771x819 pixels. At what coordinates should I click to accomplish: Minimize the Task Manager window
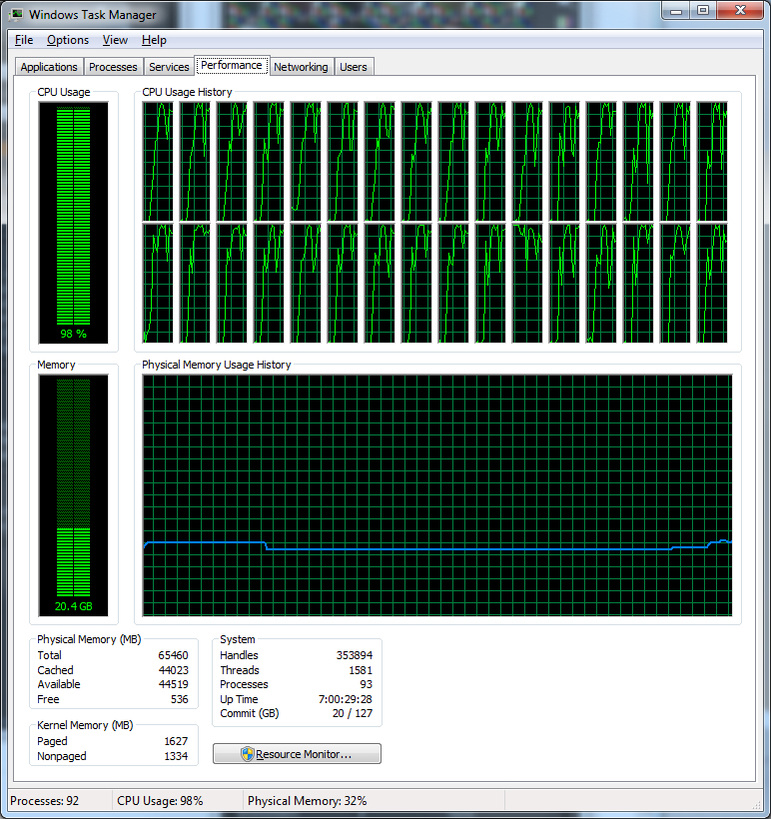[676, 10]
